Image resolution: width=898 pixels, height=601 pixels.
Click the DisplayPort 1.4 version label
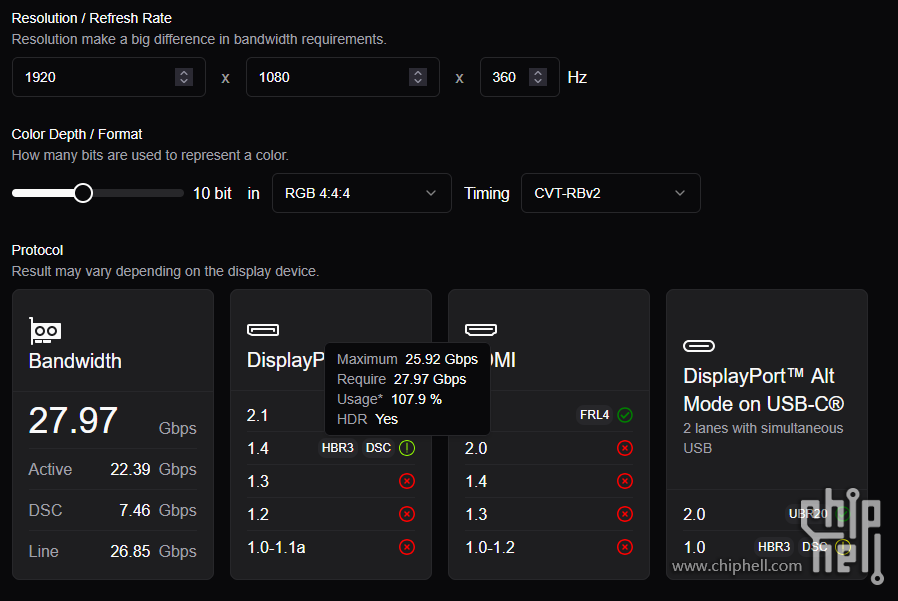(258, 448)
